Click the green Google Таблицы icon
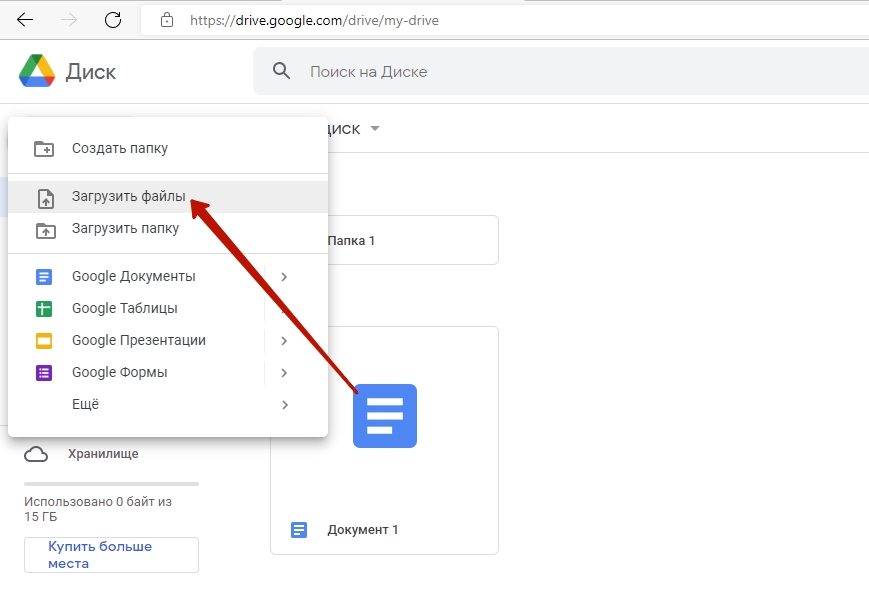Screen dimensions: 869x616 tap(44, 309)
